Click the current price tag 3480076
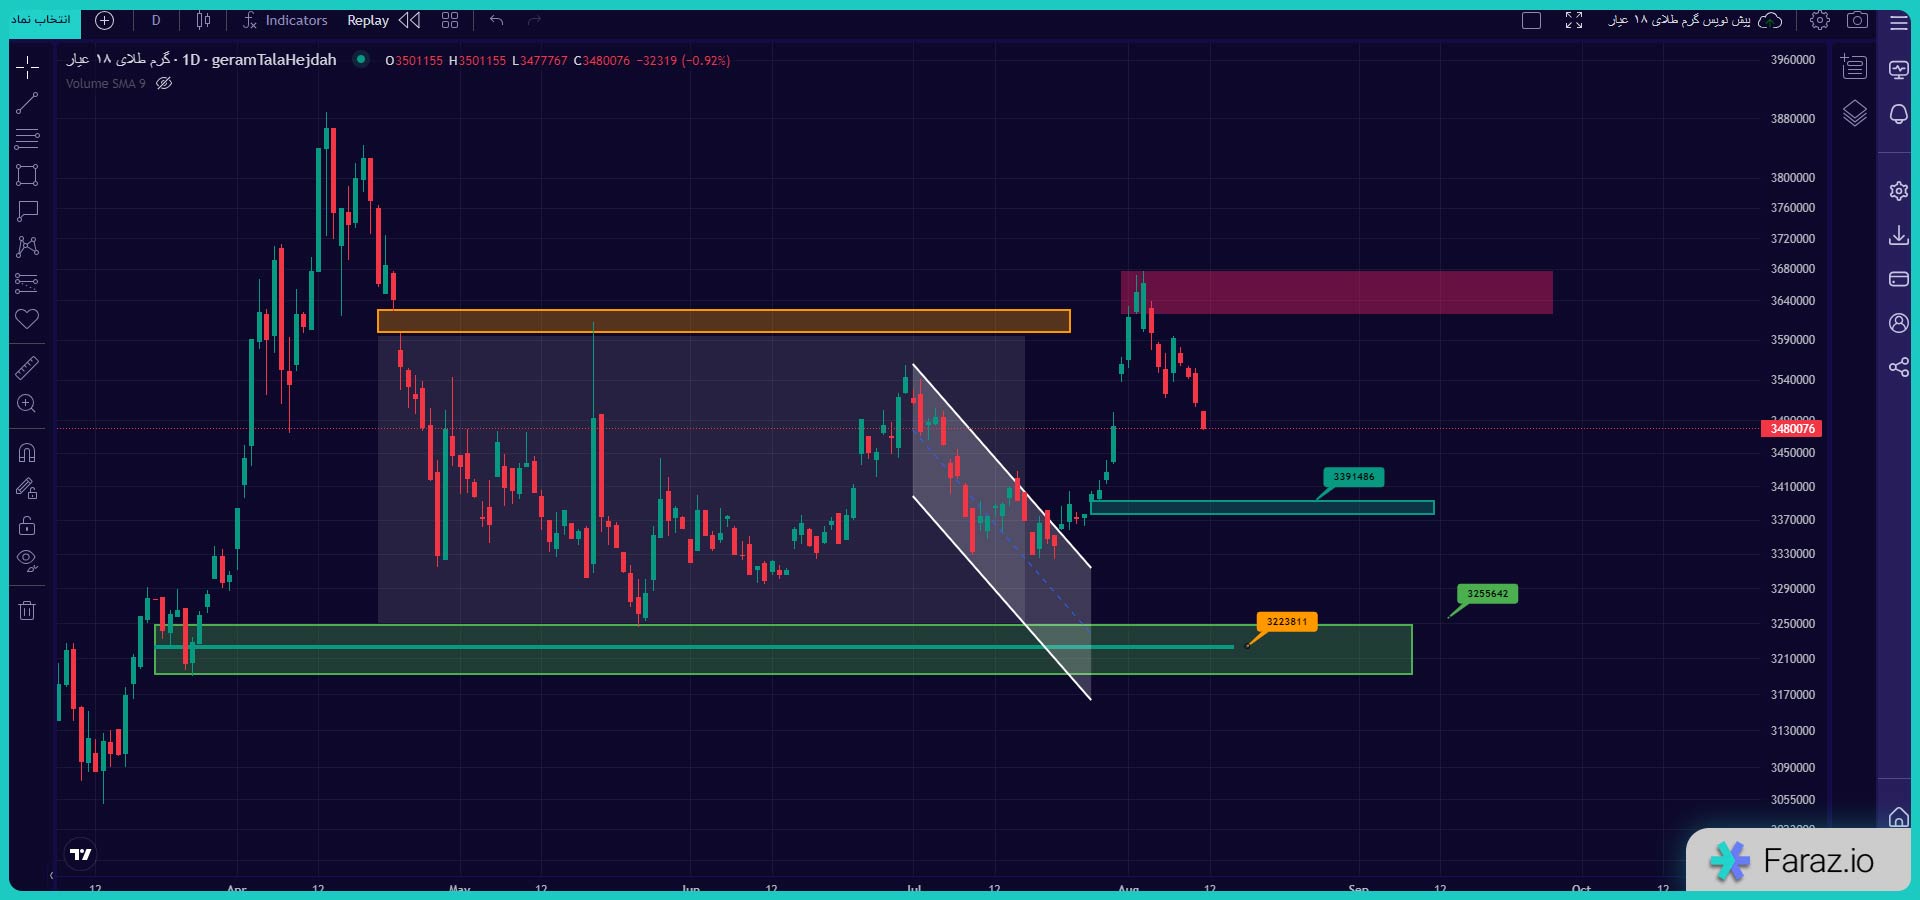Screen dimensions: 1920x900 [1792, 429]
